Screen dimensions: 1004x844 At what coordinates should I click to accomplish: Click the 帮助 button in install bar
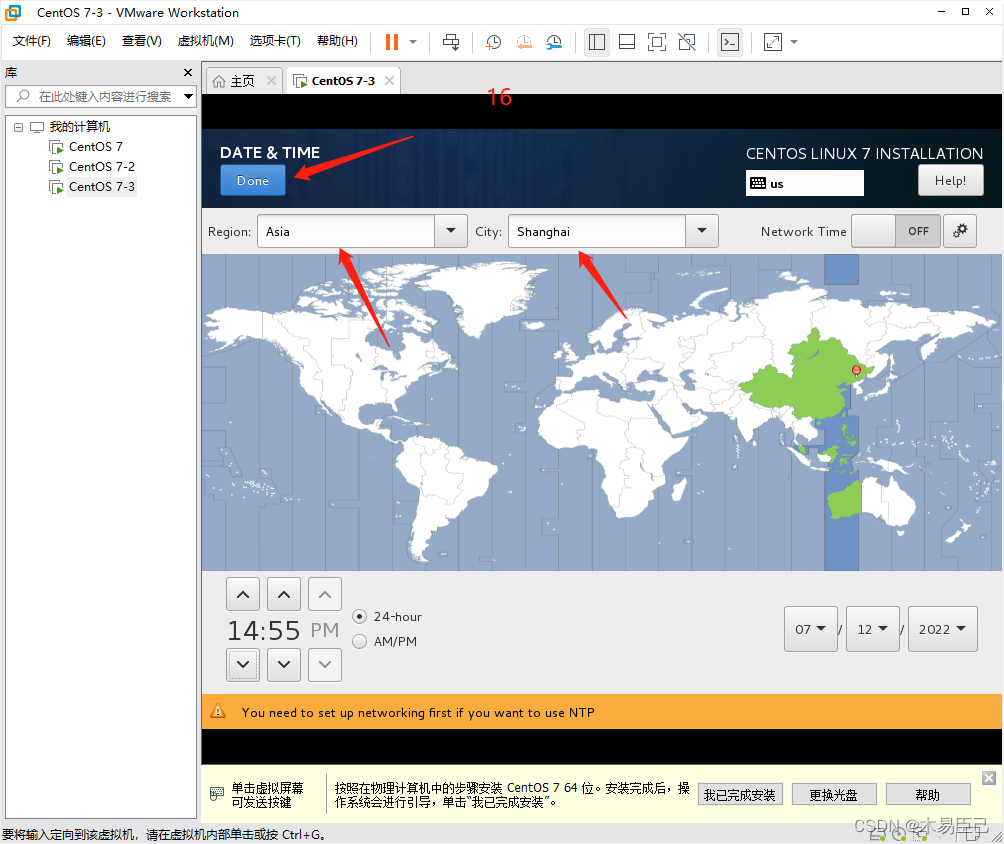927,795
